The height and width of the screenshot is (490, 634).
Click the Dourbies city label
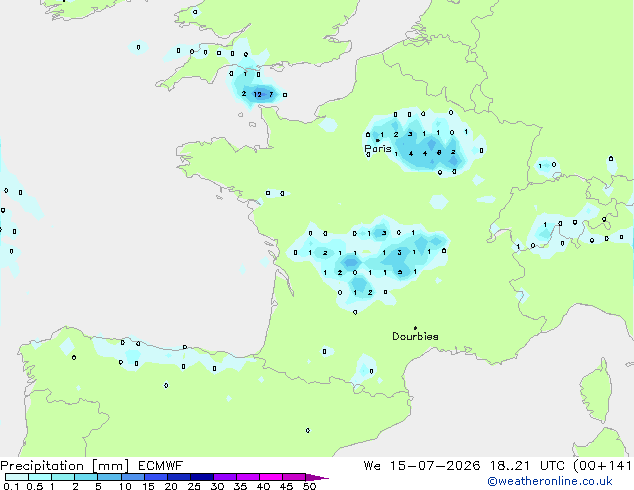coord(415,336)
